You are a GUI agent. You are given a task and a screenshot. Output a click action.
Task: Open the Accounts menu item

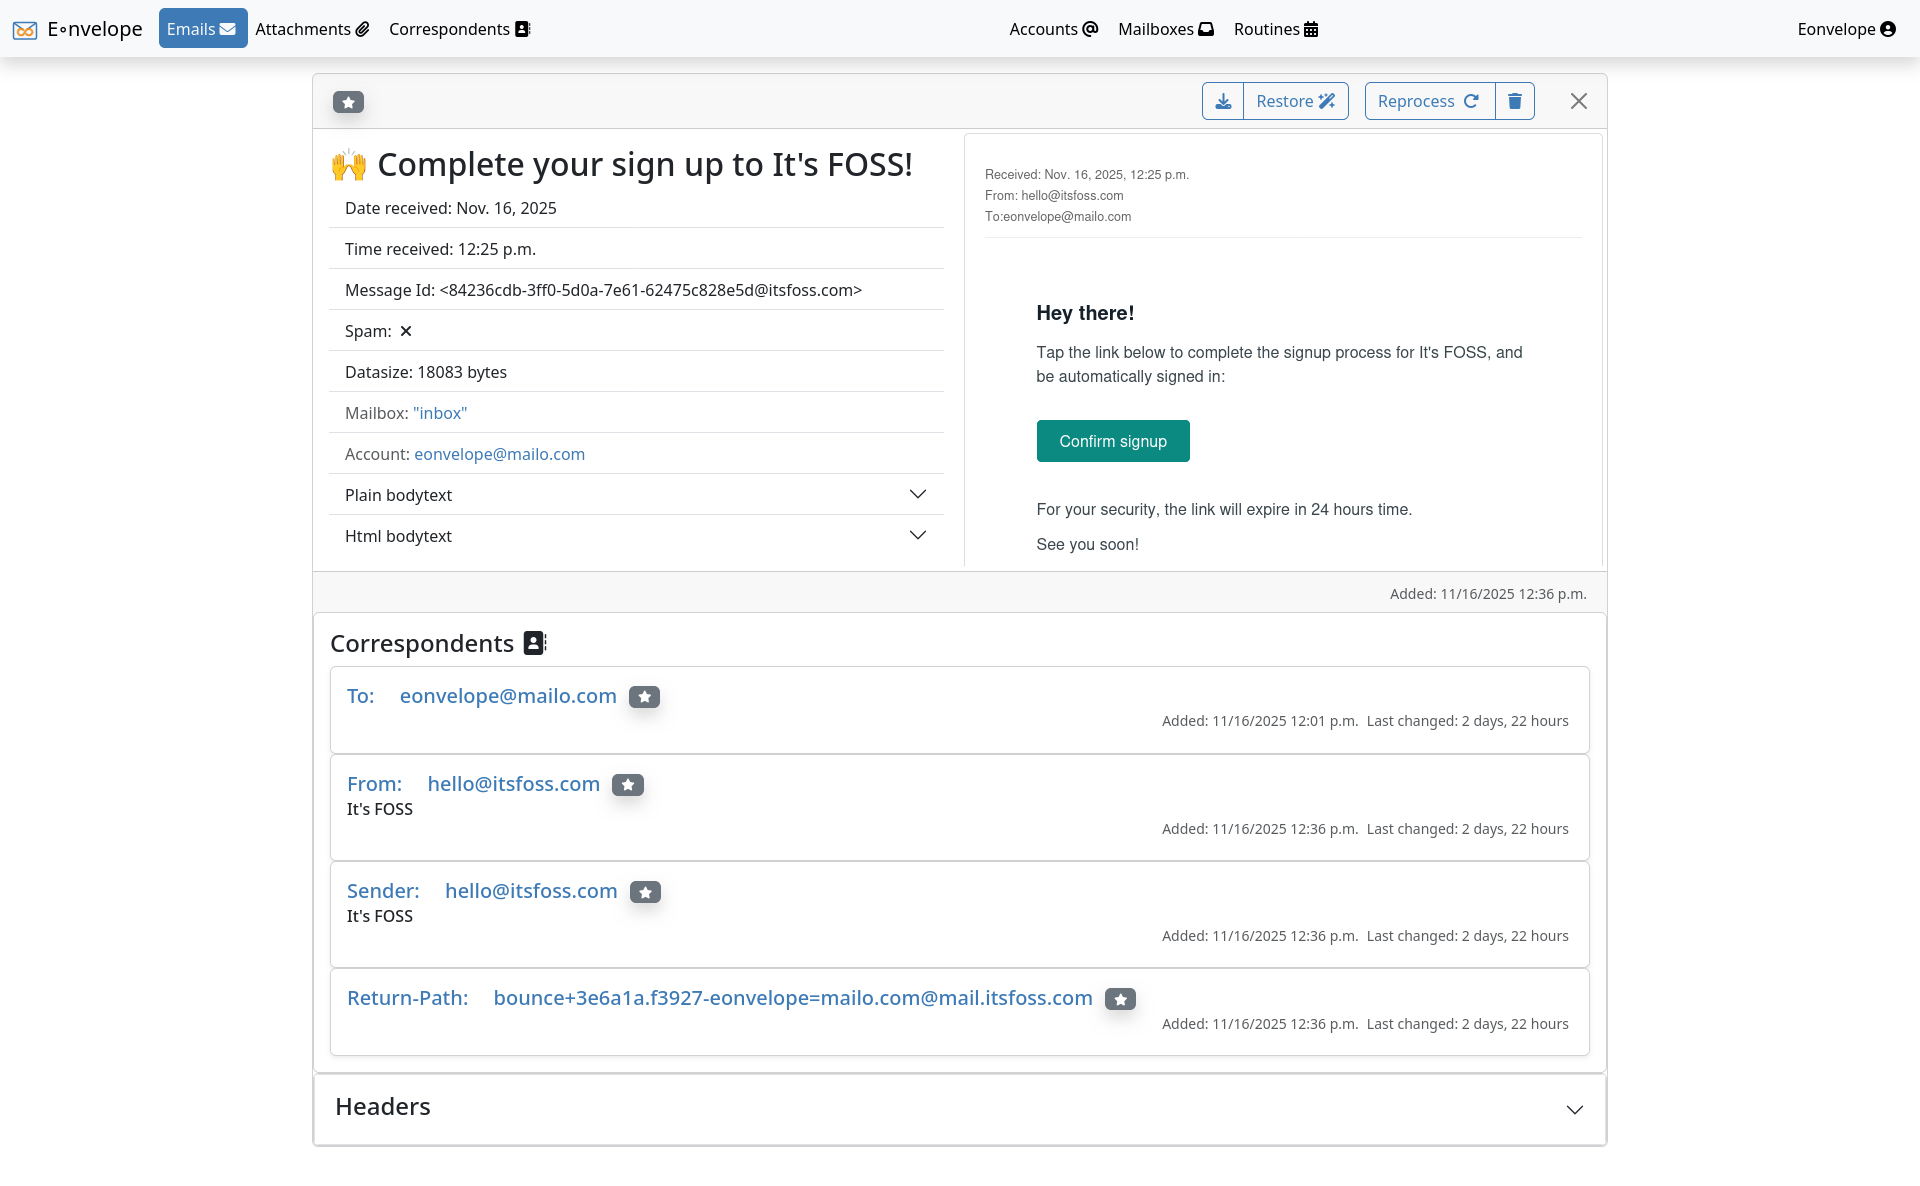pos(1052,29)
